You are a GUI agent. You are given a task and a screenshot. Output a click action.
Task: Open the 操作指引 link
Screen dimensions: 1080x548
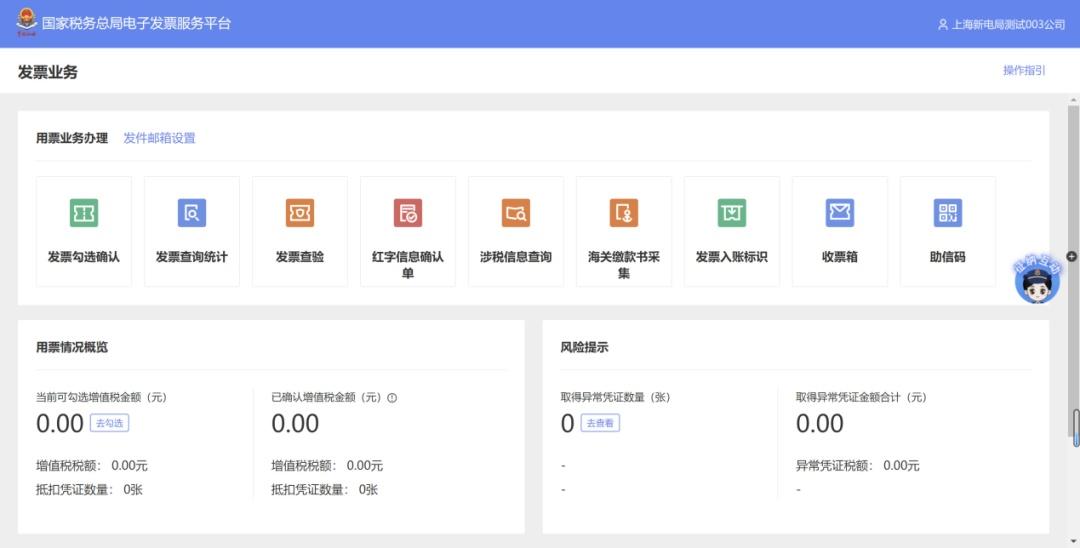pos(1024,70)
